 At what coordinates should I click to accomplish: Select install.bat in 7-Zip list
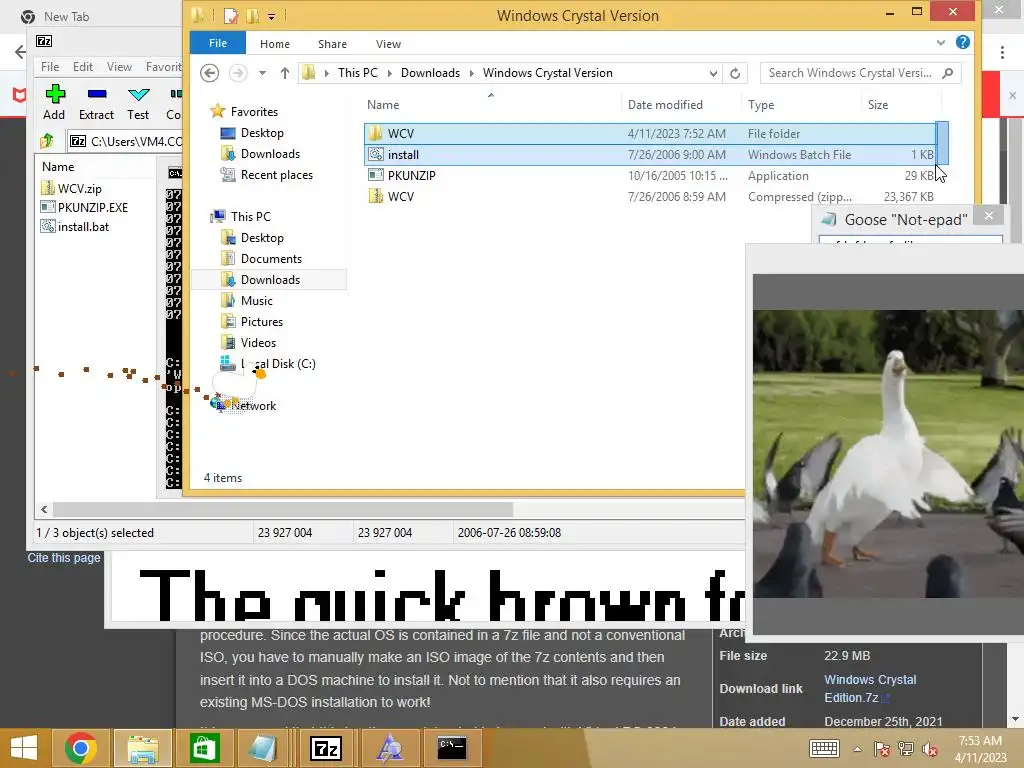75,227
